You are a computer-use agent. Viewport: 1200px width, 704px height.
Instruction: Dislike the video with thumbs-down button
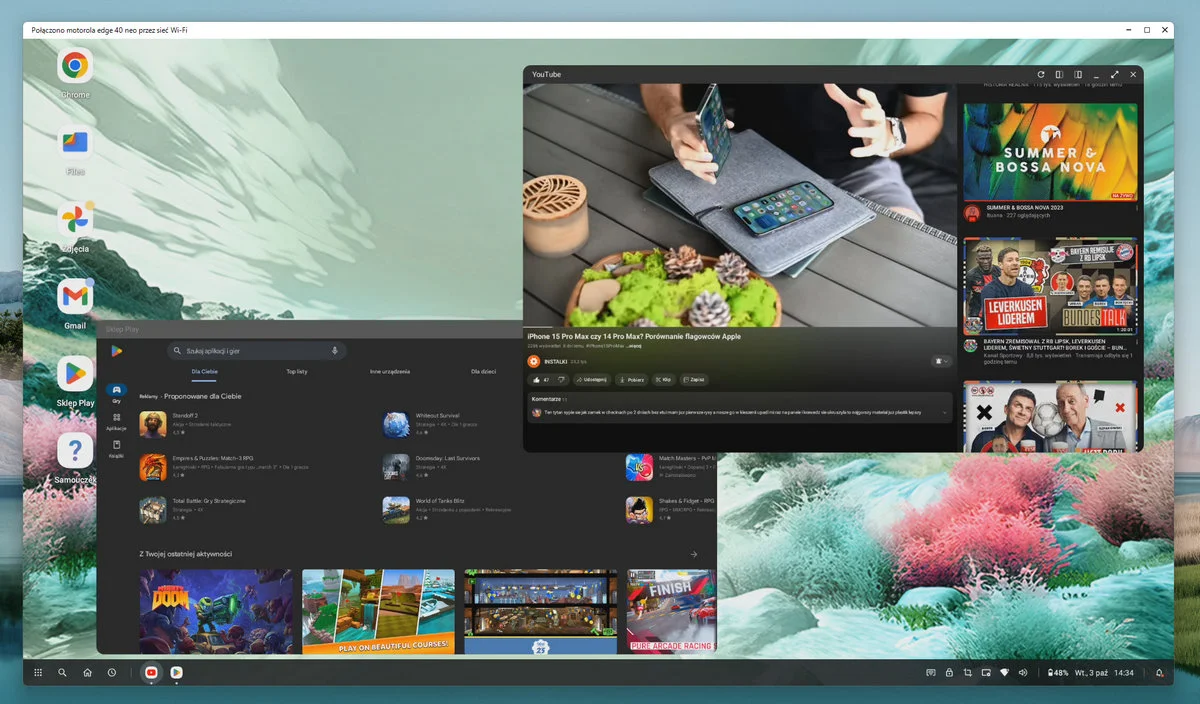561,380
